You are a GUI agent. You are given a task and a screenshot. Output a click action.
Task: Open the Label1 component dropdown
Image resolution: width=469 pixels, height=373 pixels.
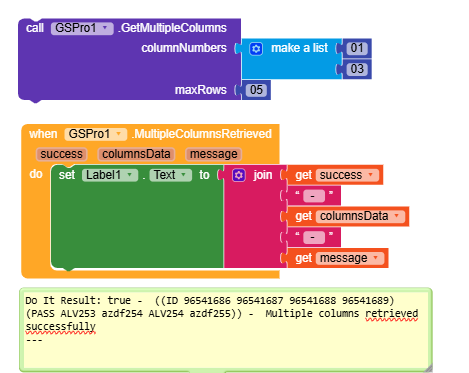(110, 175)
